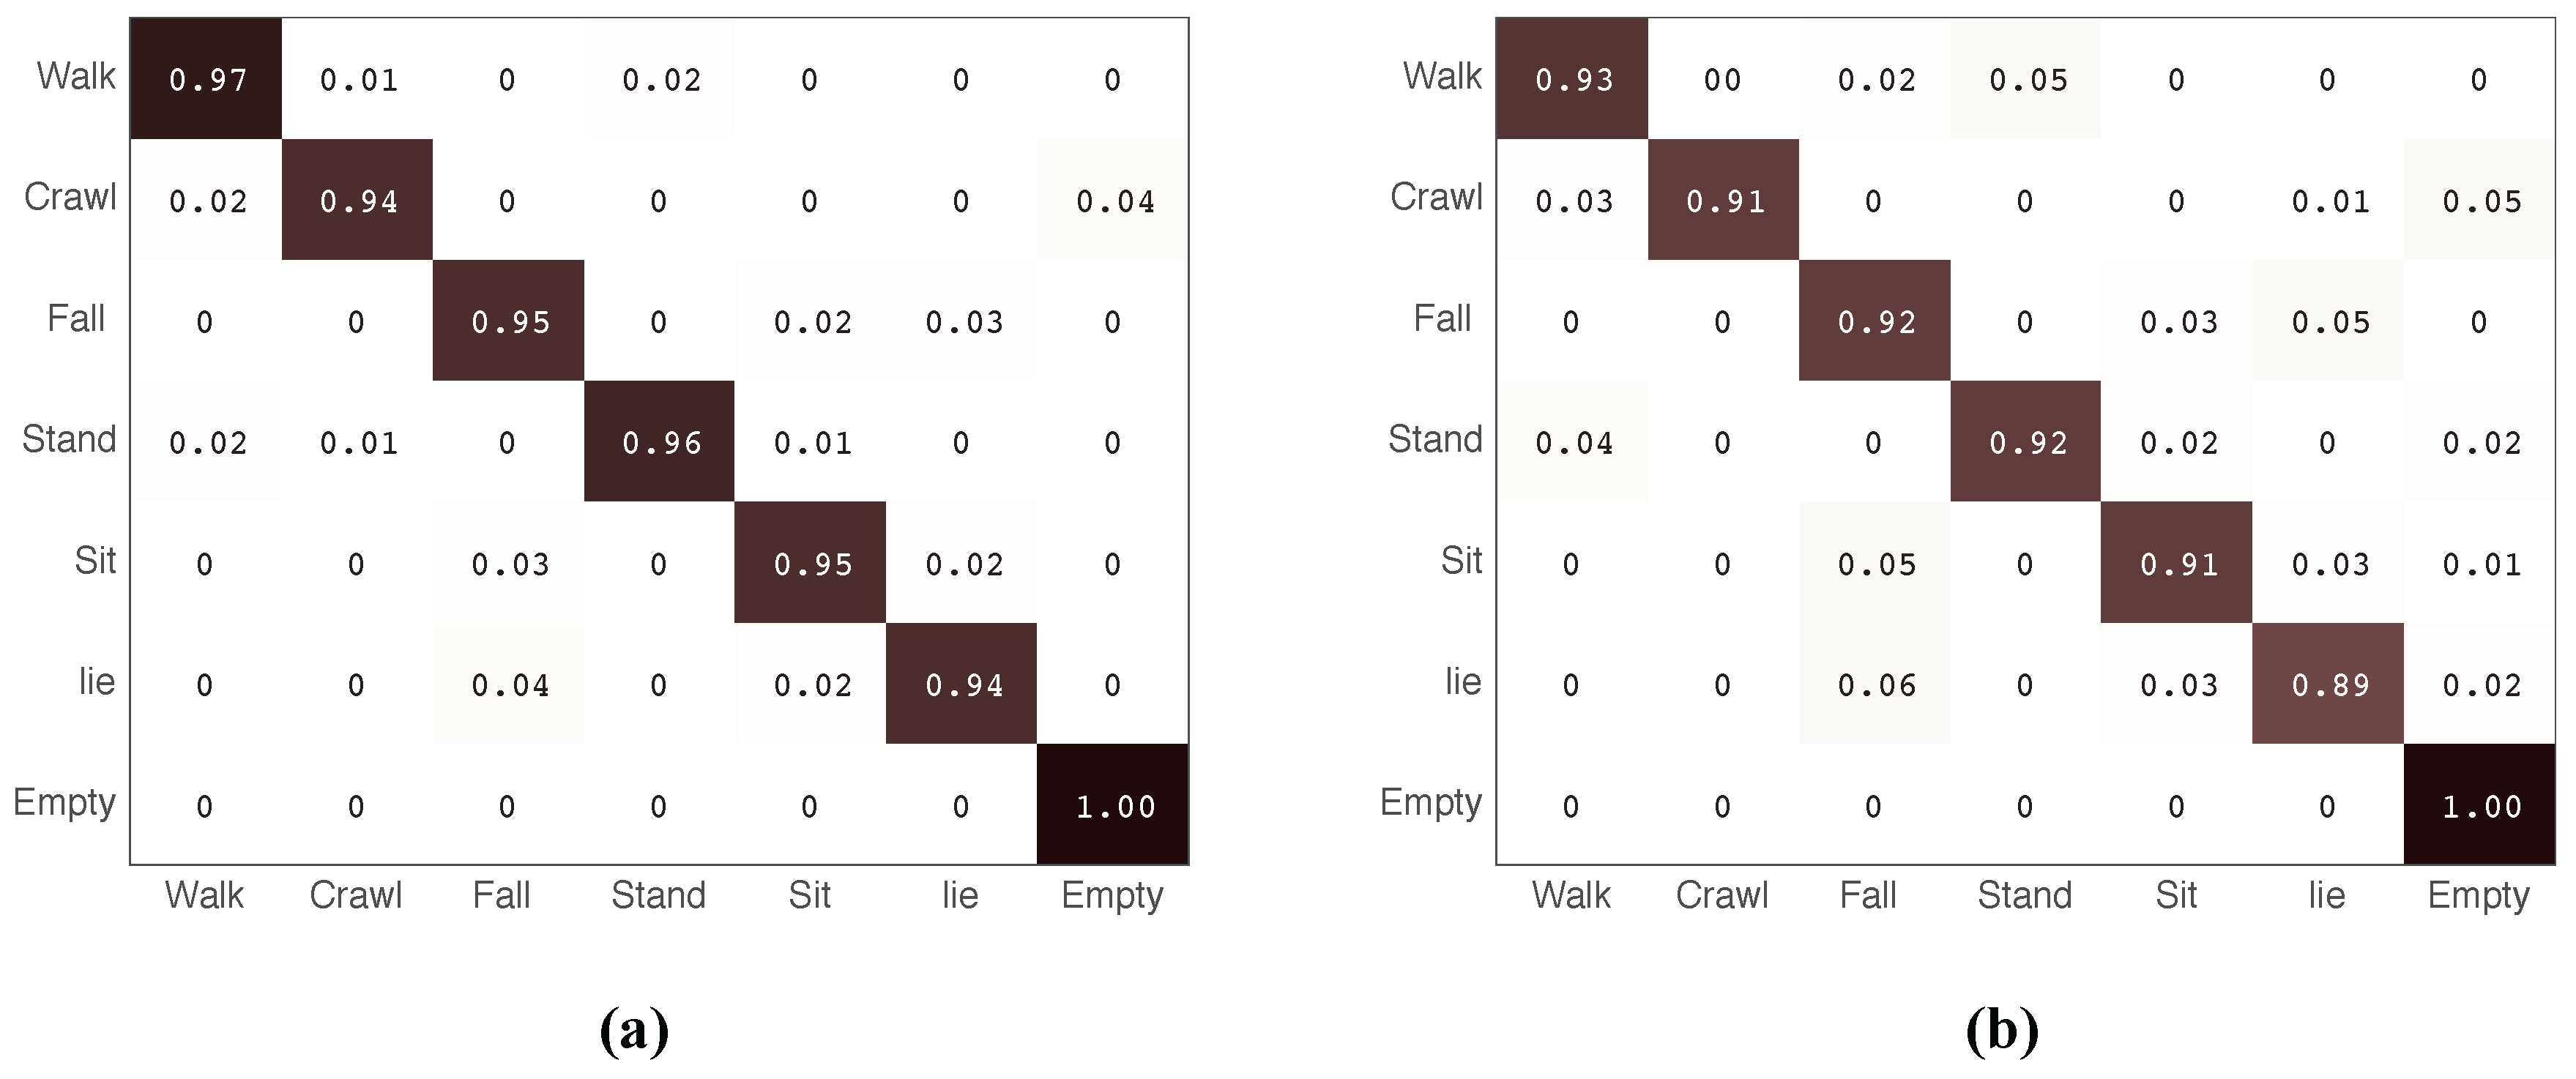Click the 0.06 cell in matrix (b)
The width and height of the screenshot is (2576, 1079).
[x=1875, y=684]
